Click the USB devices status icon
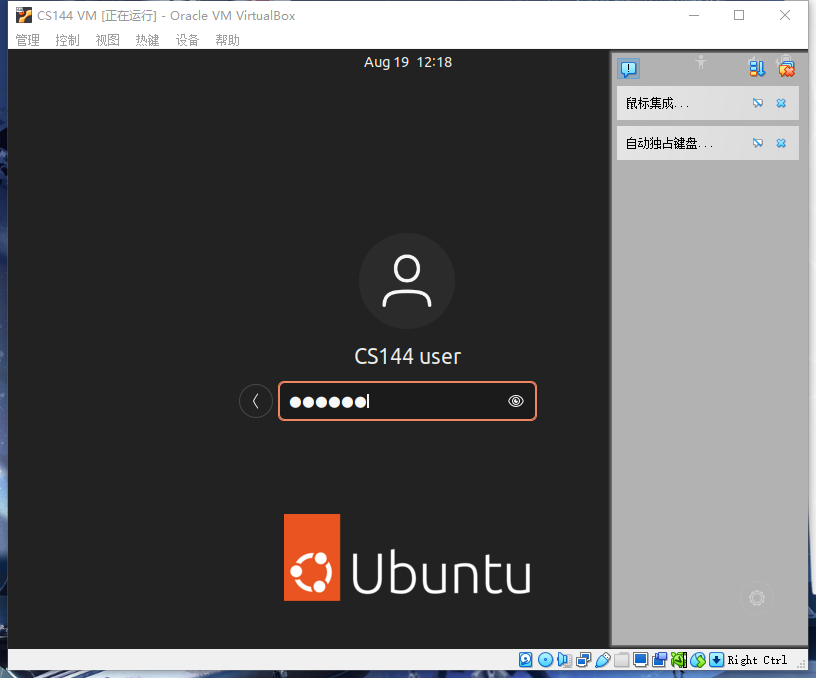The image size is (816, 678). click(603, 660)
